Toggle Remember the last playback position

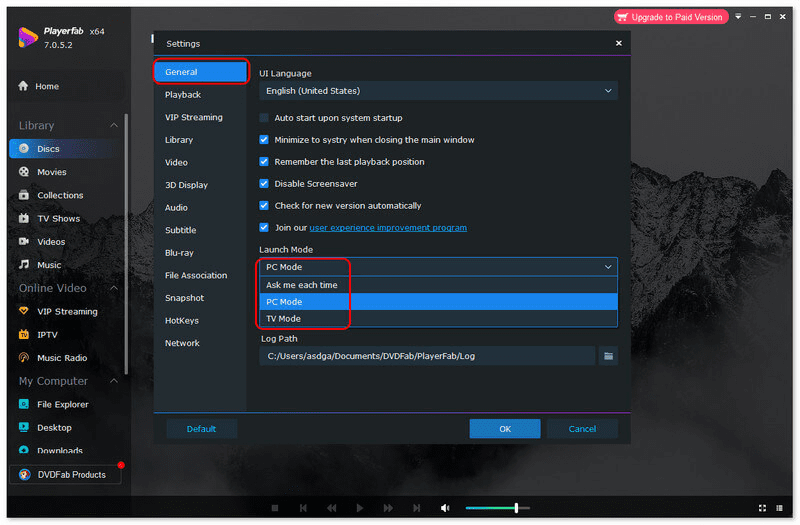(264, 162)
